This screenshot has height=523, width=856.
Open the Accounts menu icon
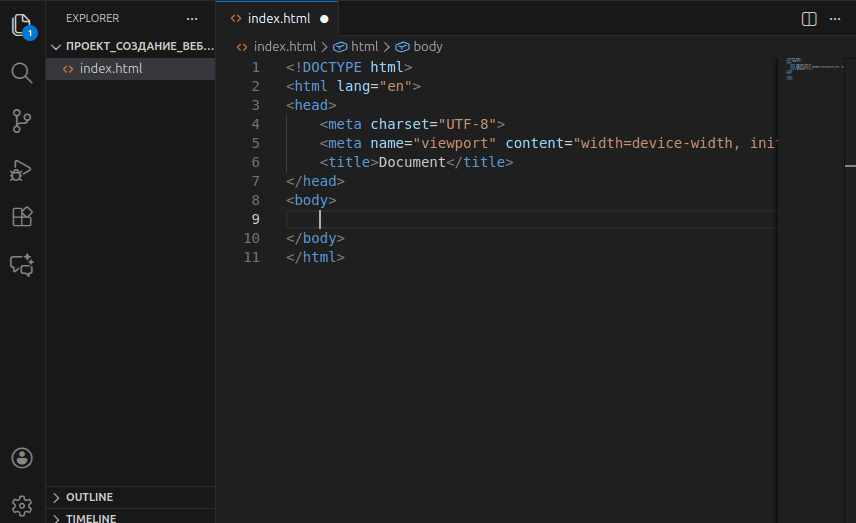pos(22,458)
